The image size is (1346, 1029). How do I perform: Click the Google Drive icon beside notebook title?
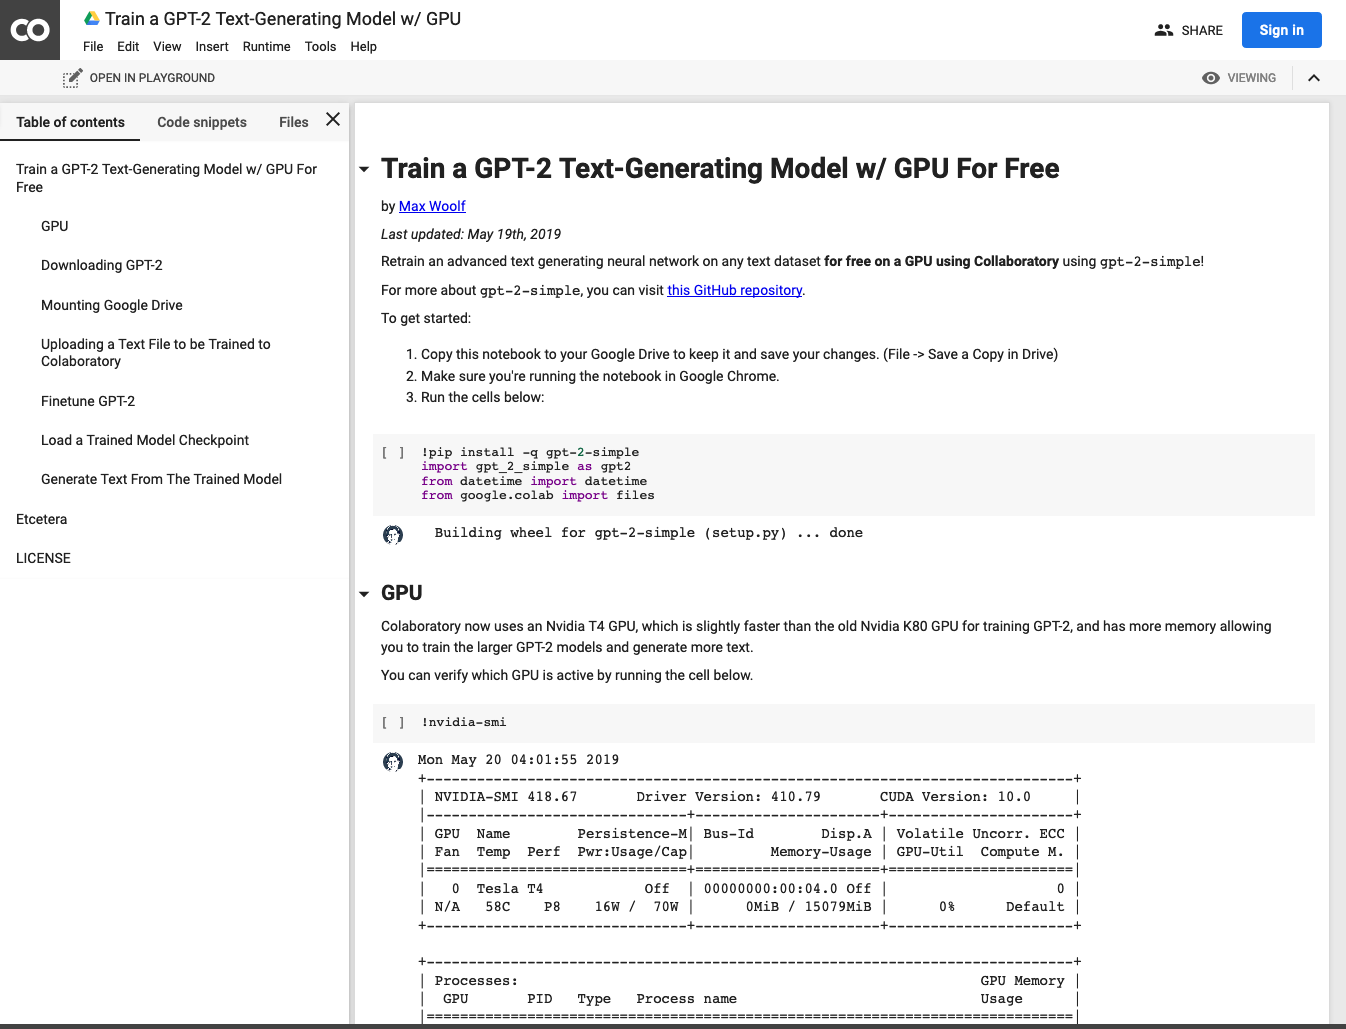coord(92,18)
